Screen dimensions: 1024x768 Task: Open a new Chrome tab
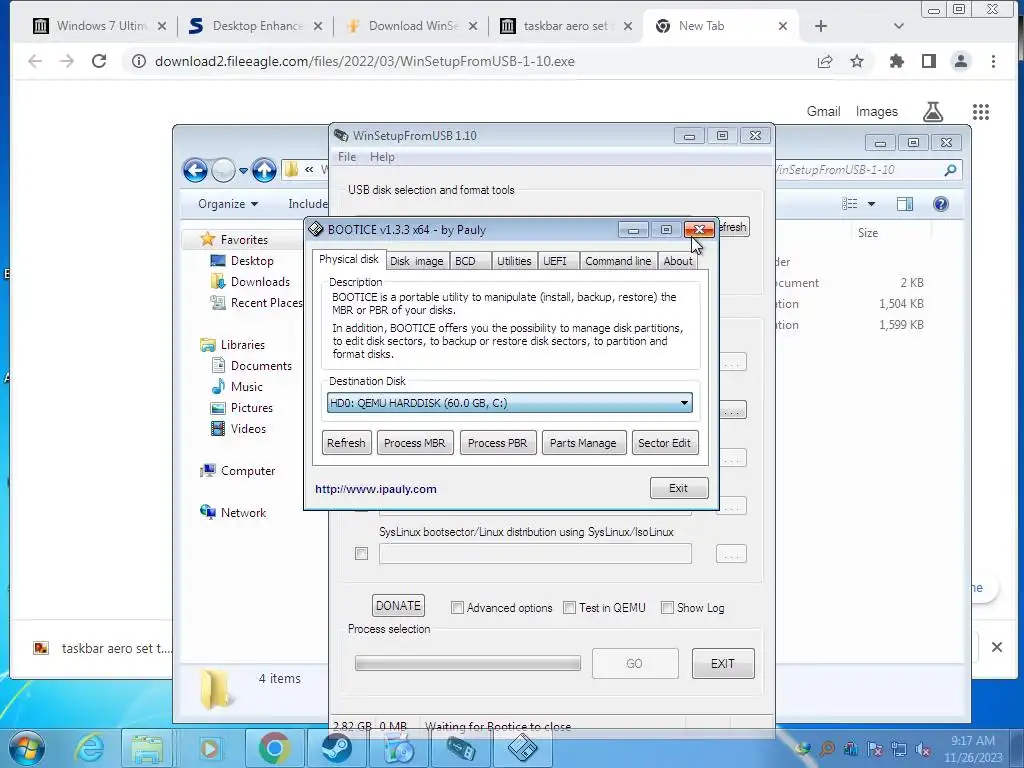[821, 26]
